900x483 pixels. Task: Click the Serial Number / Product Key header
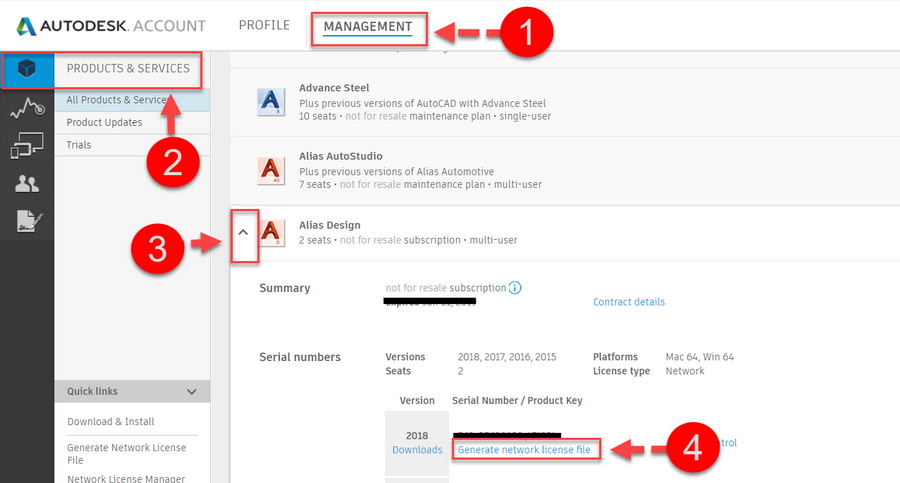[x=517, y=400]
